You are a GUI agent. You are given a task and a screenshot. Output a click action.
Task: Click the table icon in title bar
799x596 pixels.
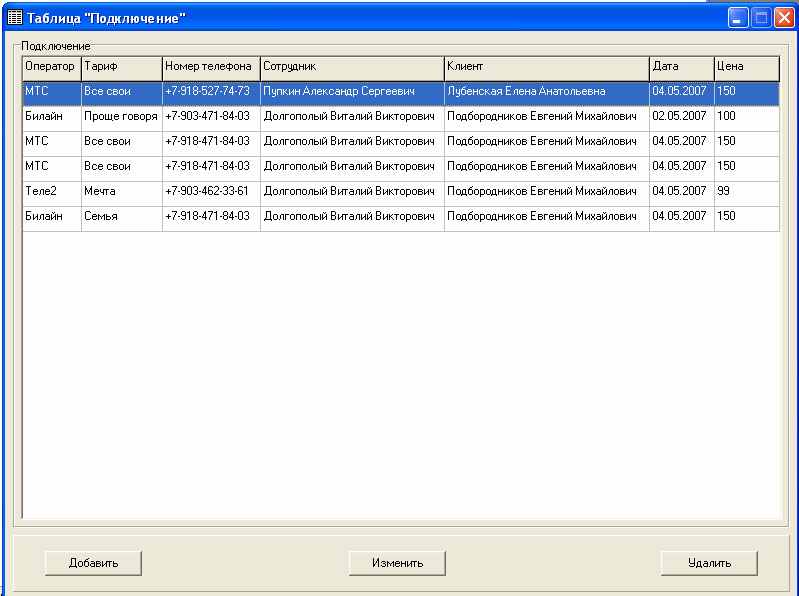[x=15, y=18]
